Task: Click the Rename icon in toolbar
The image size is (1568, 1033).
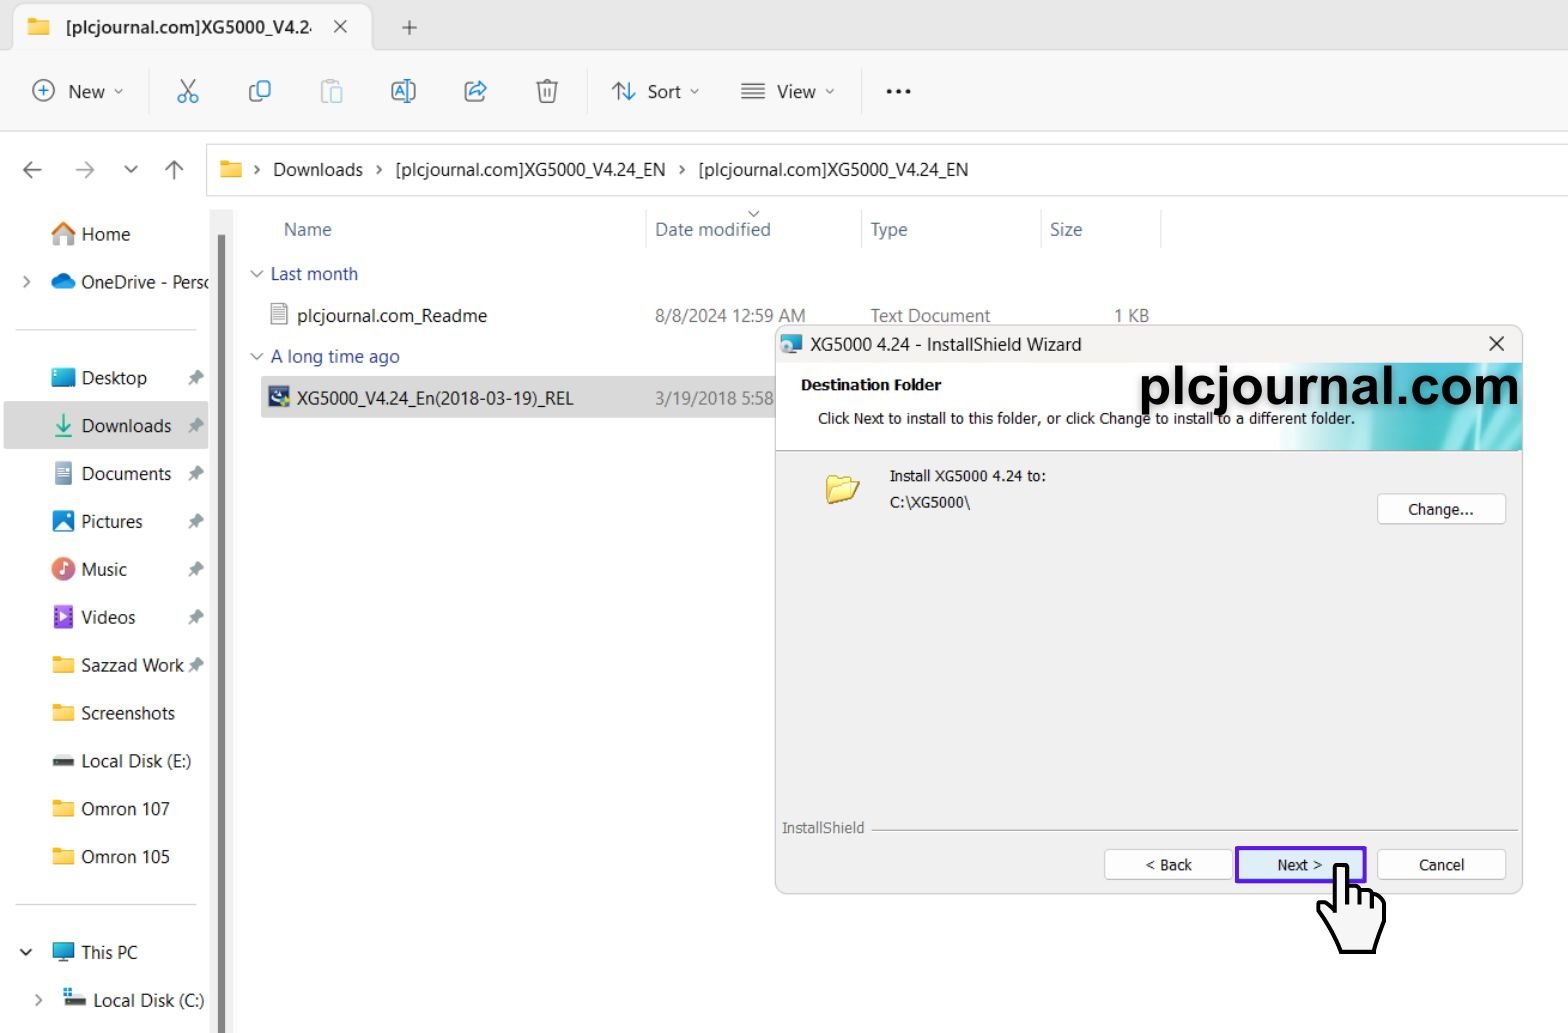Action: pyautogui.click(x=403, y=91)
